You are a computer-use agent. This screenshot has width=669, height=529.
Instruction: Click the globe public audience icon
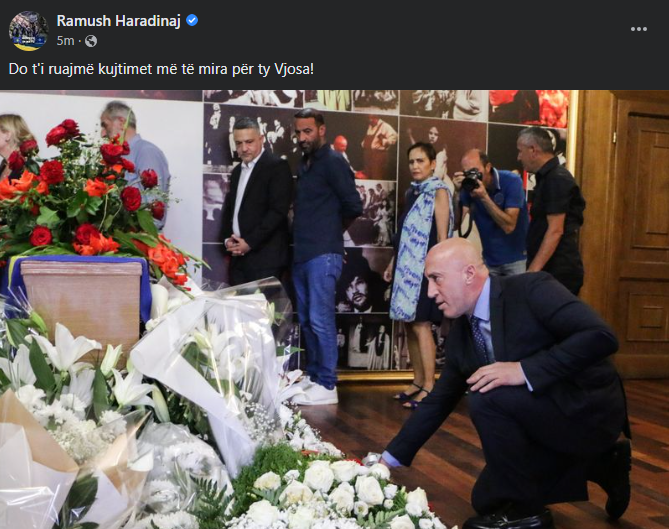(91, 41)
